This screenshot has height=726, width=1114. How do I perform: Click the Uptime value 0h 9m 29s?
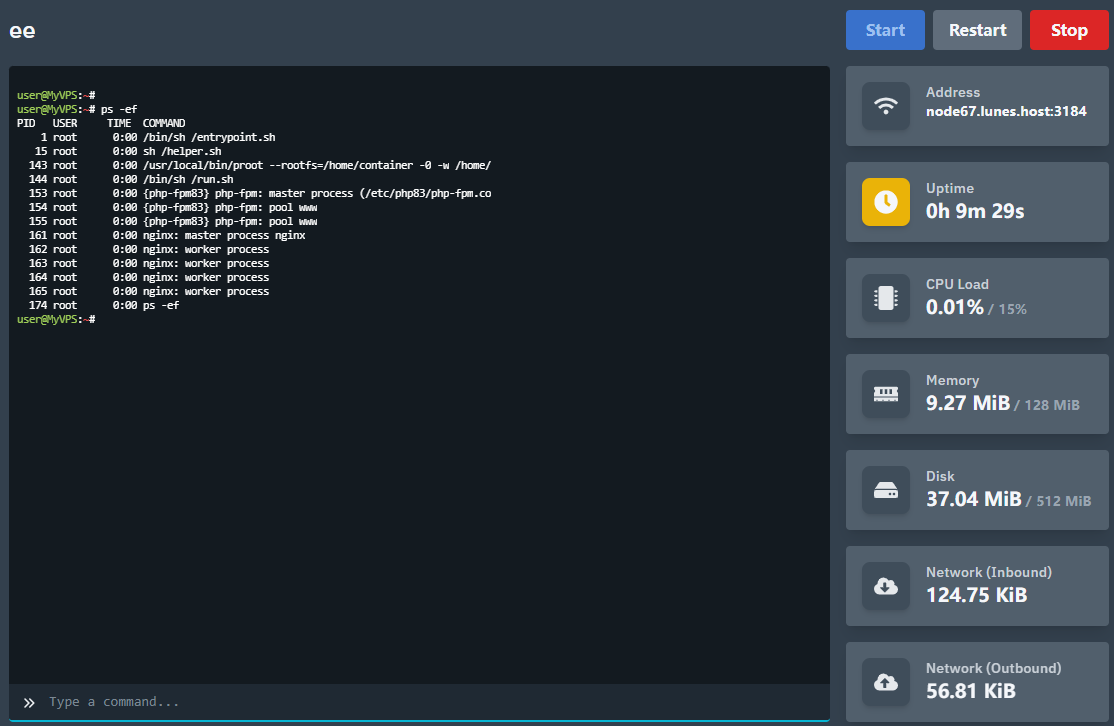point(975,211)
